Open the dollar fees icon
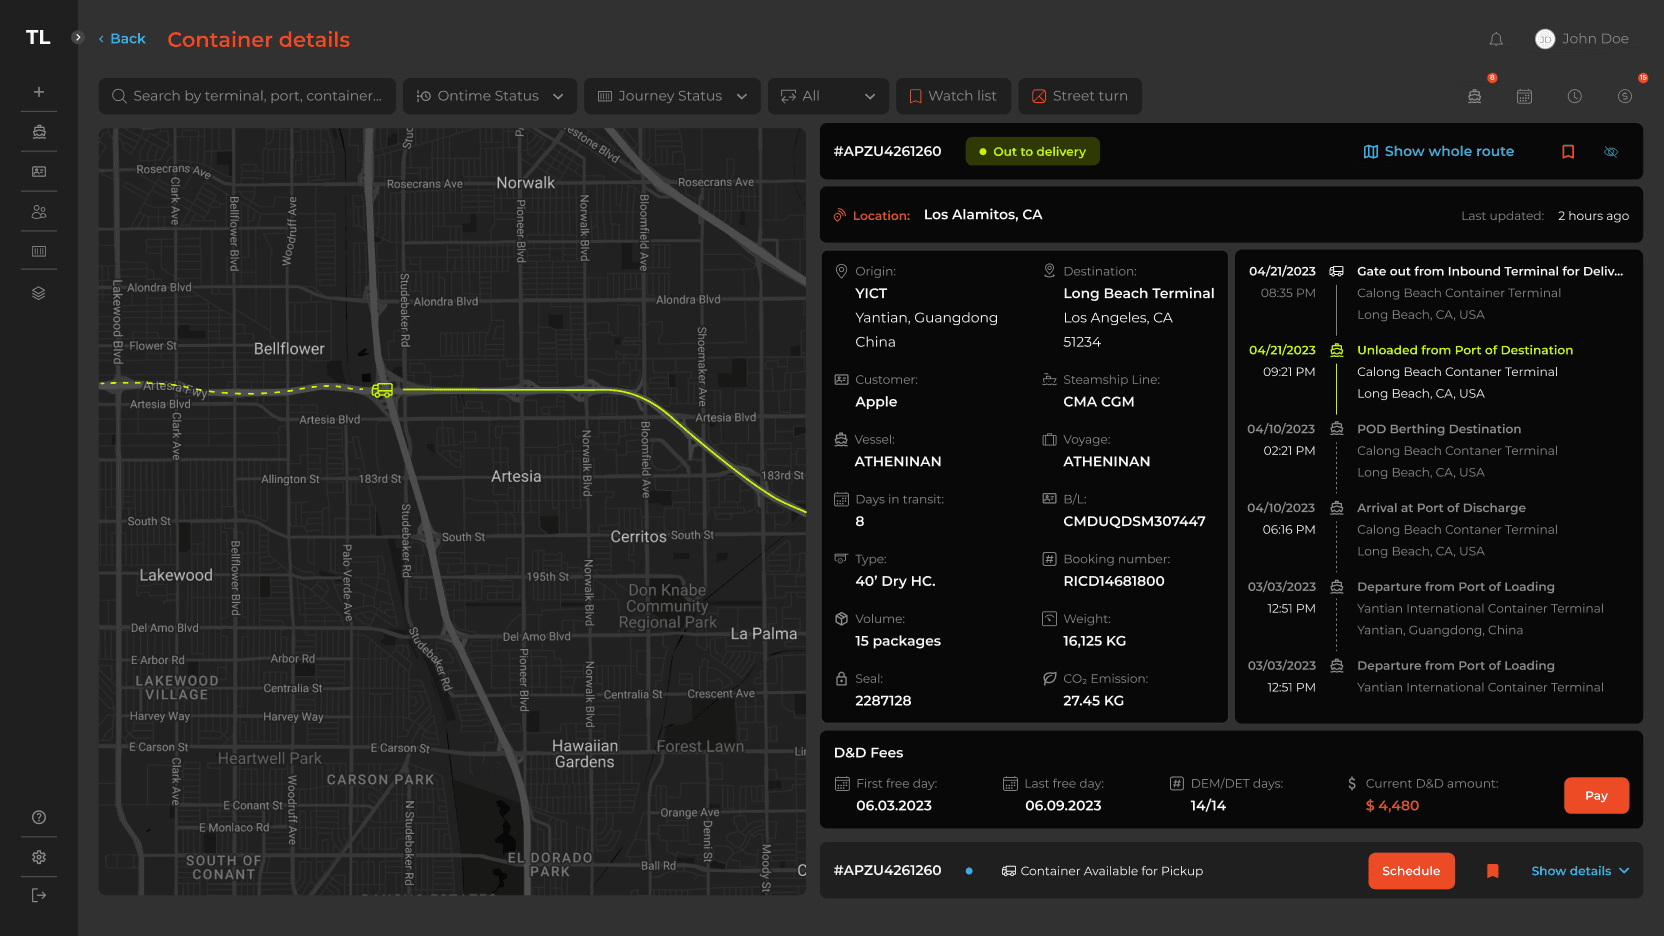 coord(1625,96)
